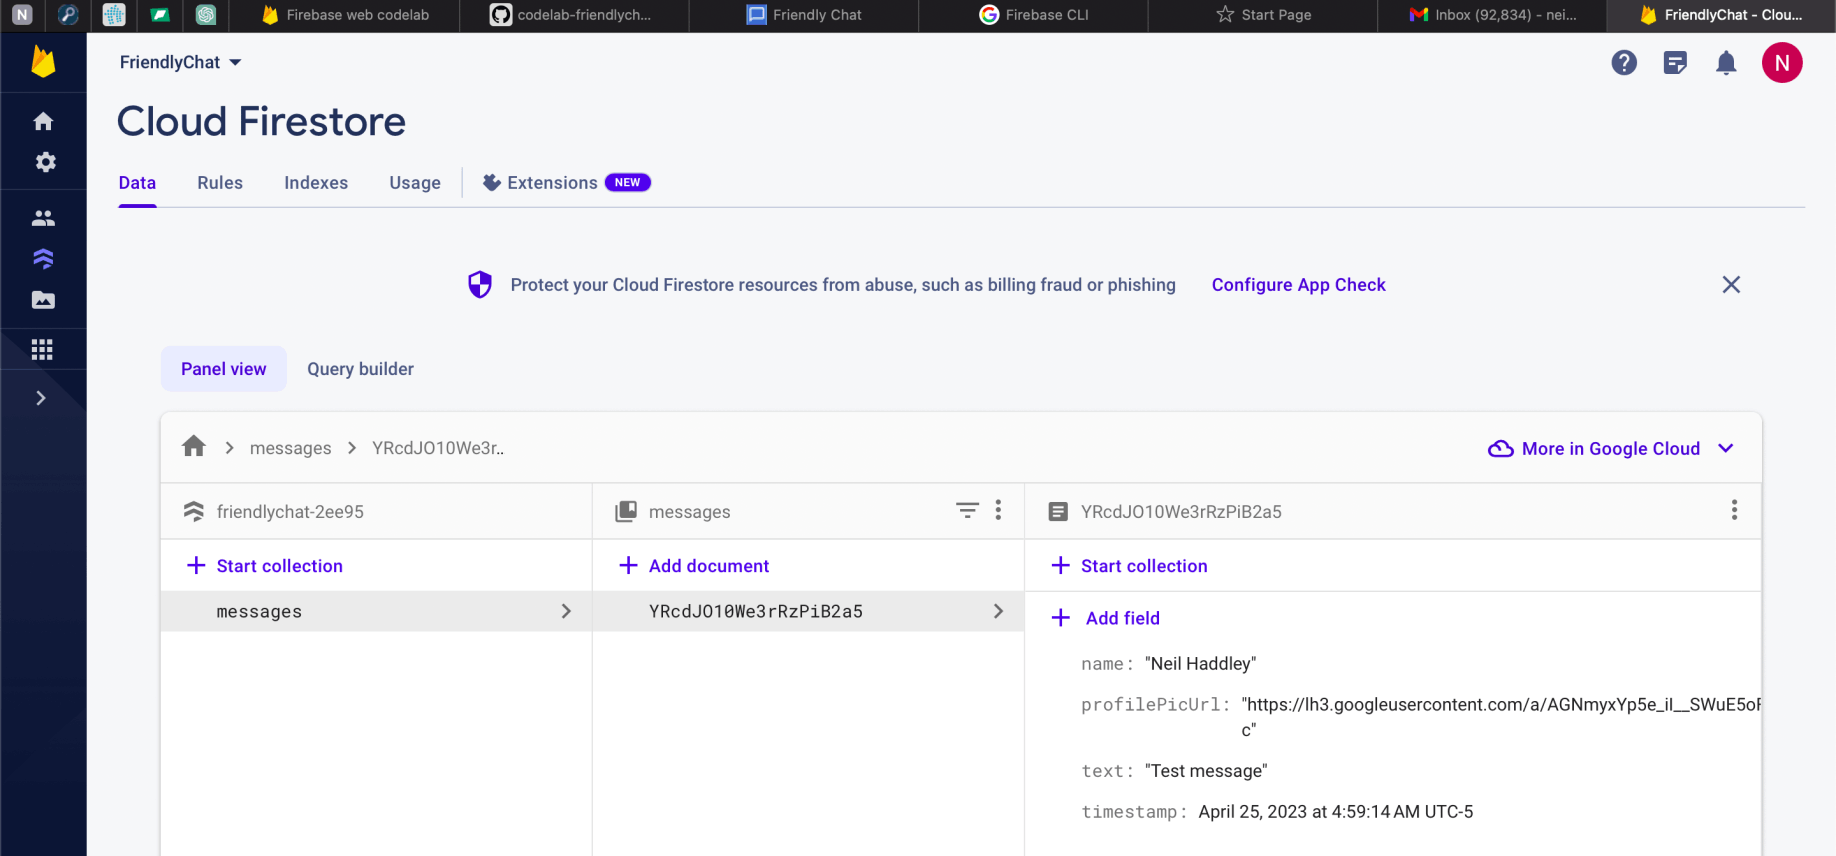Click the text field "Test message" value

point(1206,771)
